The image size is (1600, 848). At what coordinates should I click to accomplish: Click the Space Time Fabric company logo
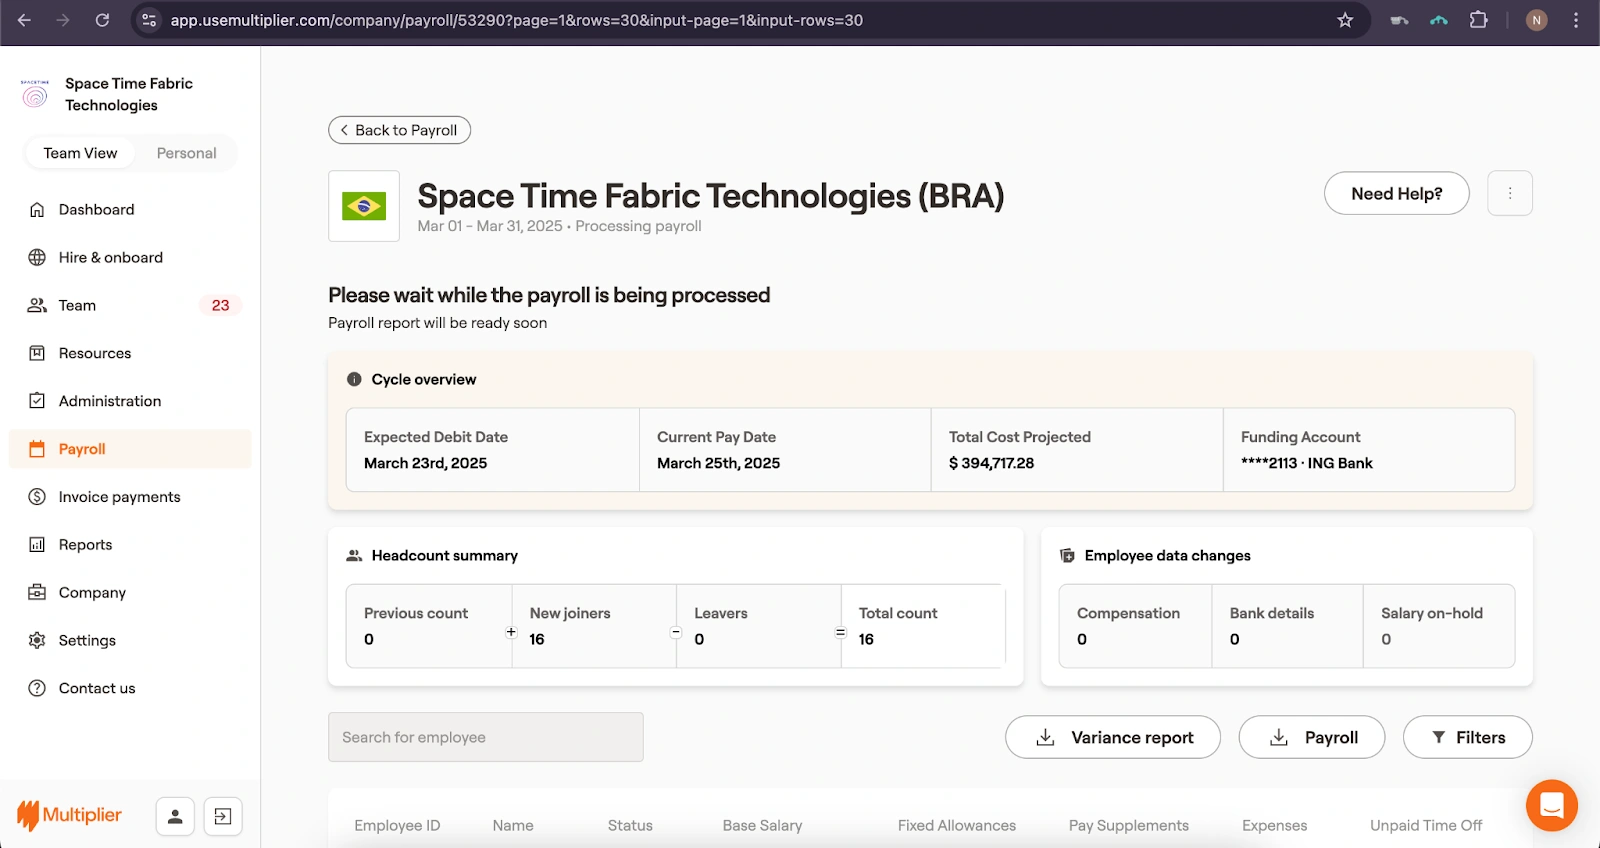35,94
